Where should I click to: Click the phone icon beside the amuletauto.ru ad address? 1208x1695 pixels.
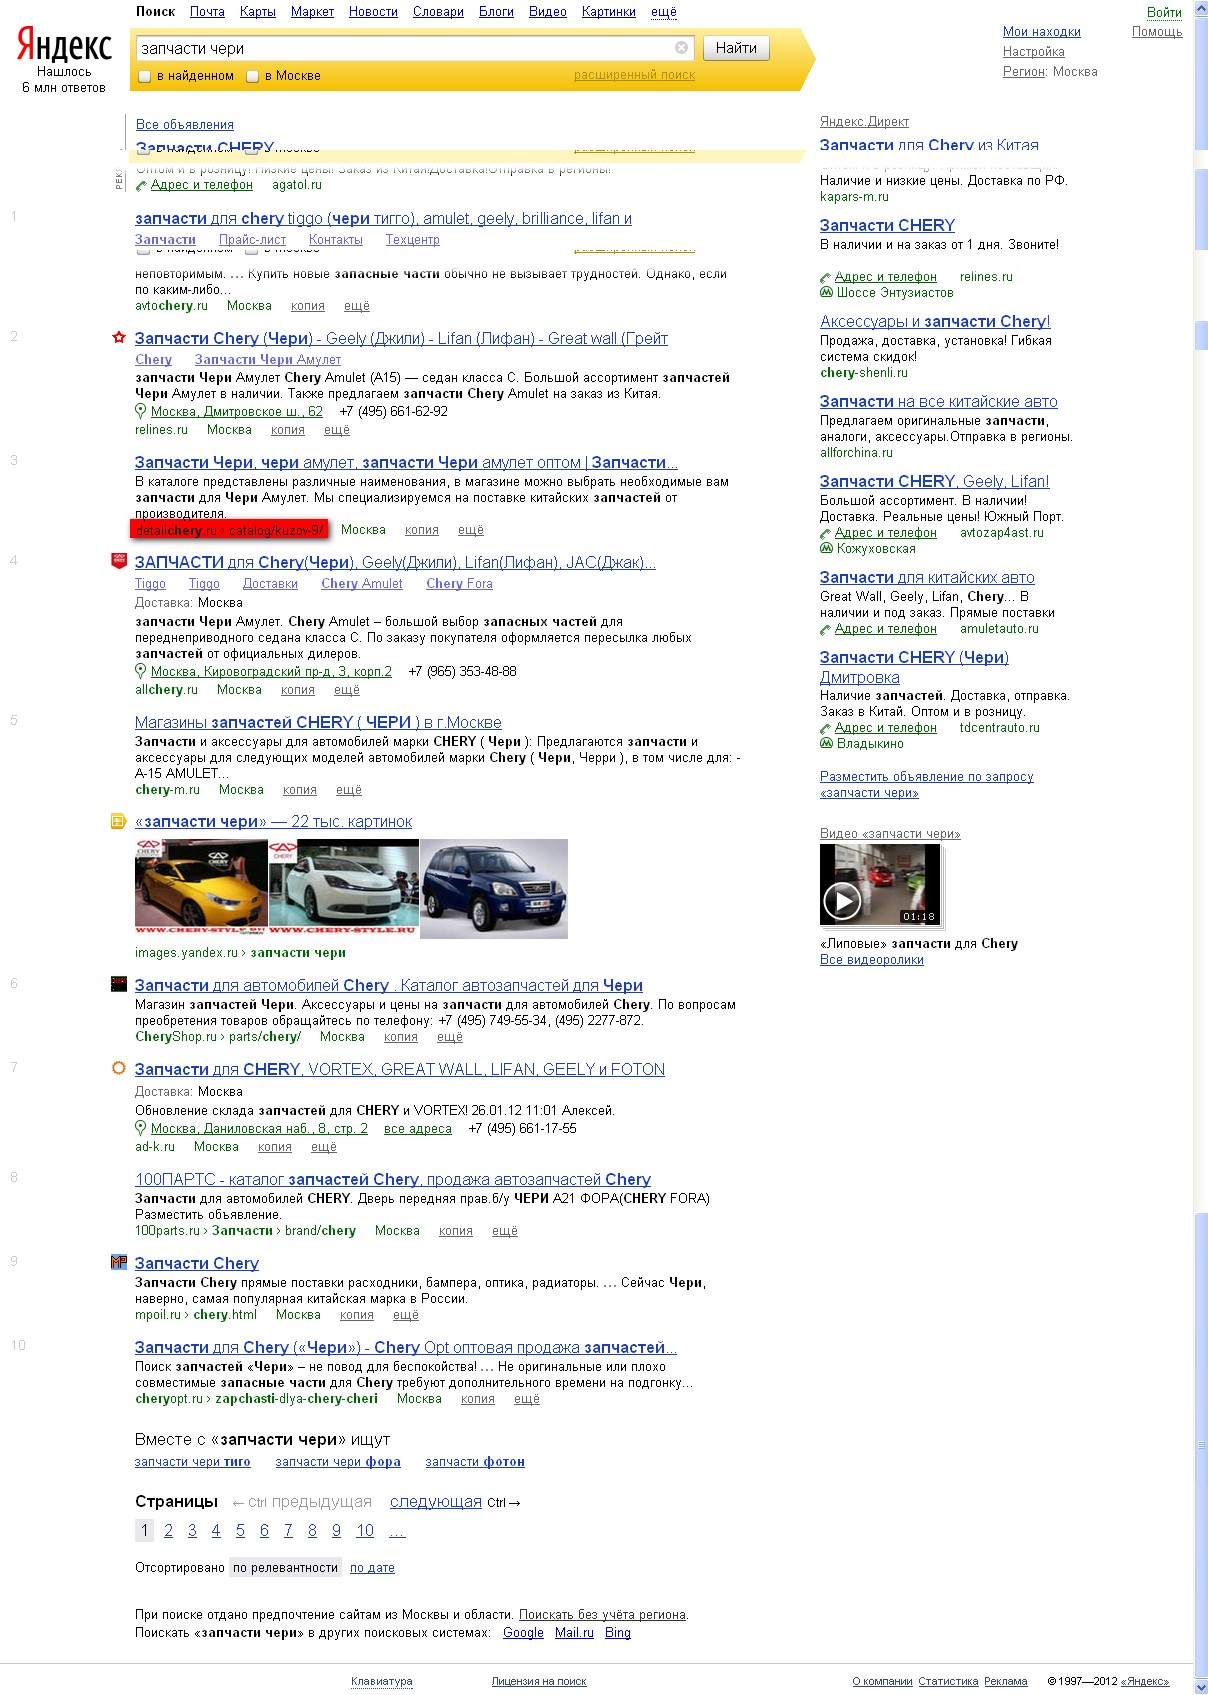tap(826, 630)
